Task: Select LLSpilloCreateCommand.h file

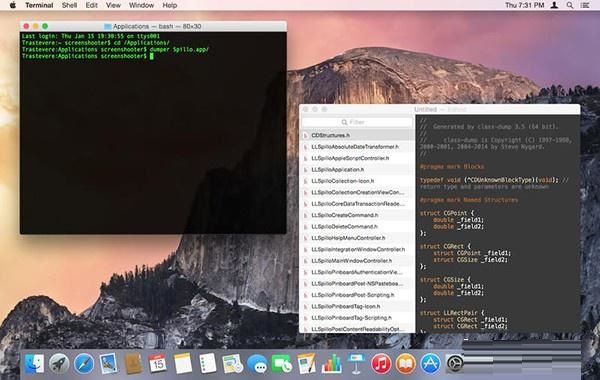Action: tap(357, 215)
